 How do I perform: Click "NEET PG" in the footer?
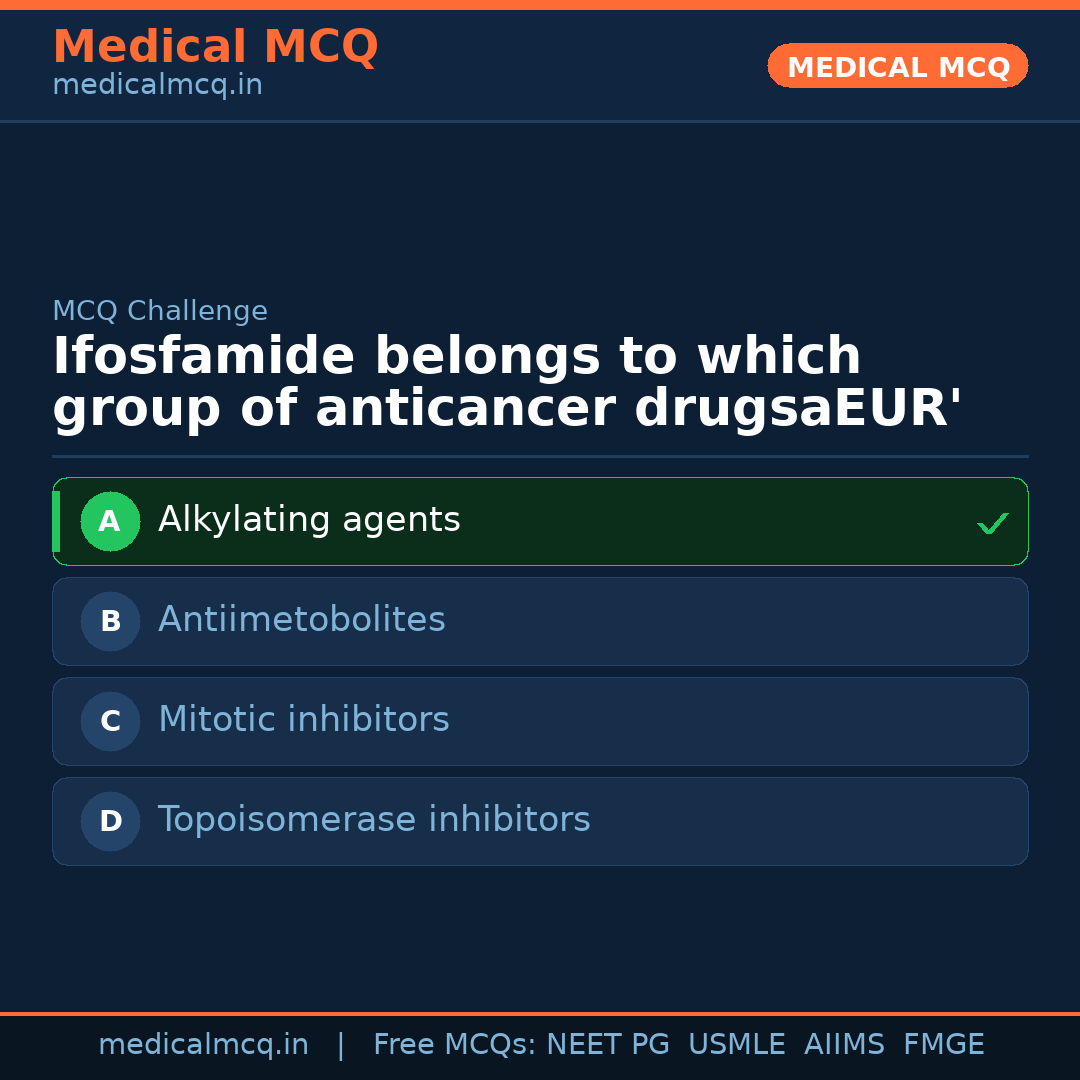608,1045
